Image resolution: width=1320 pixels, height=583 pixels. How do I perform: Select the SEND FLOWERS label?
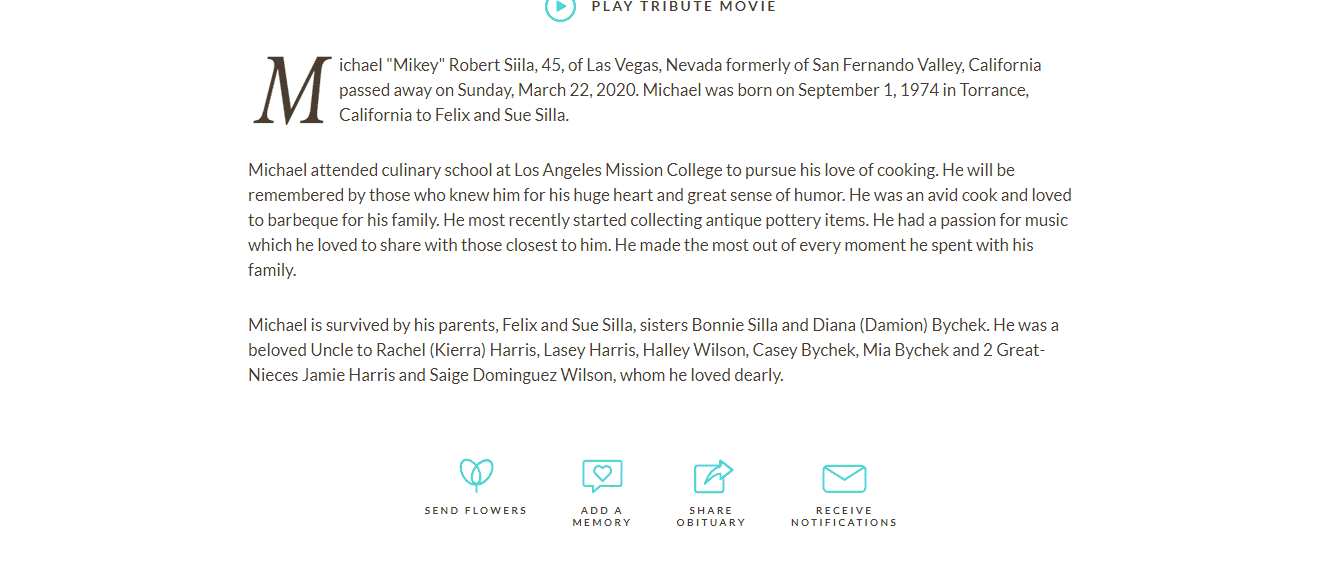point(476,511)
